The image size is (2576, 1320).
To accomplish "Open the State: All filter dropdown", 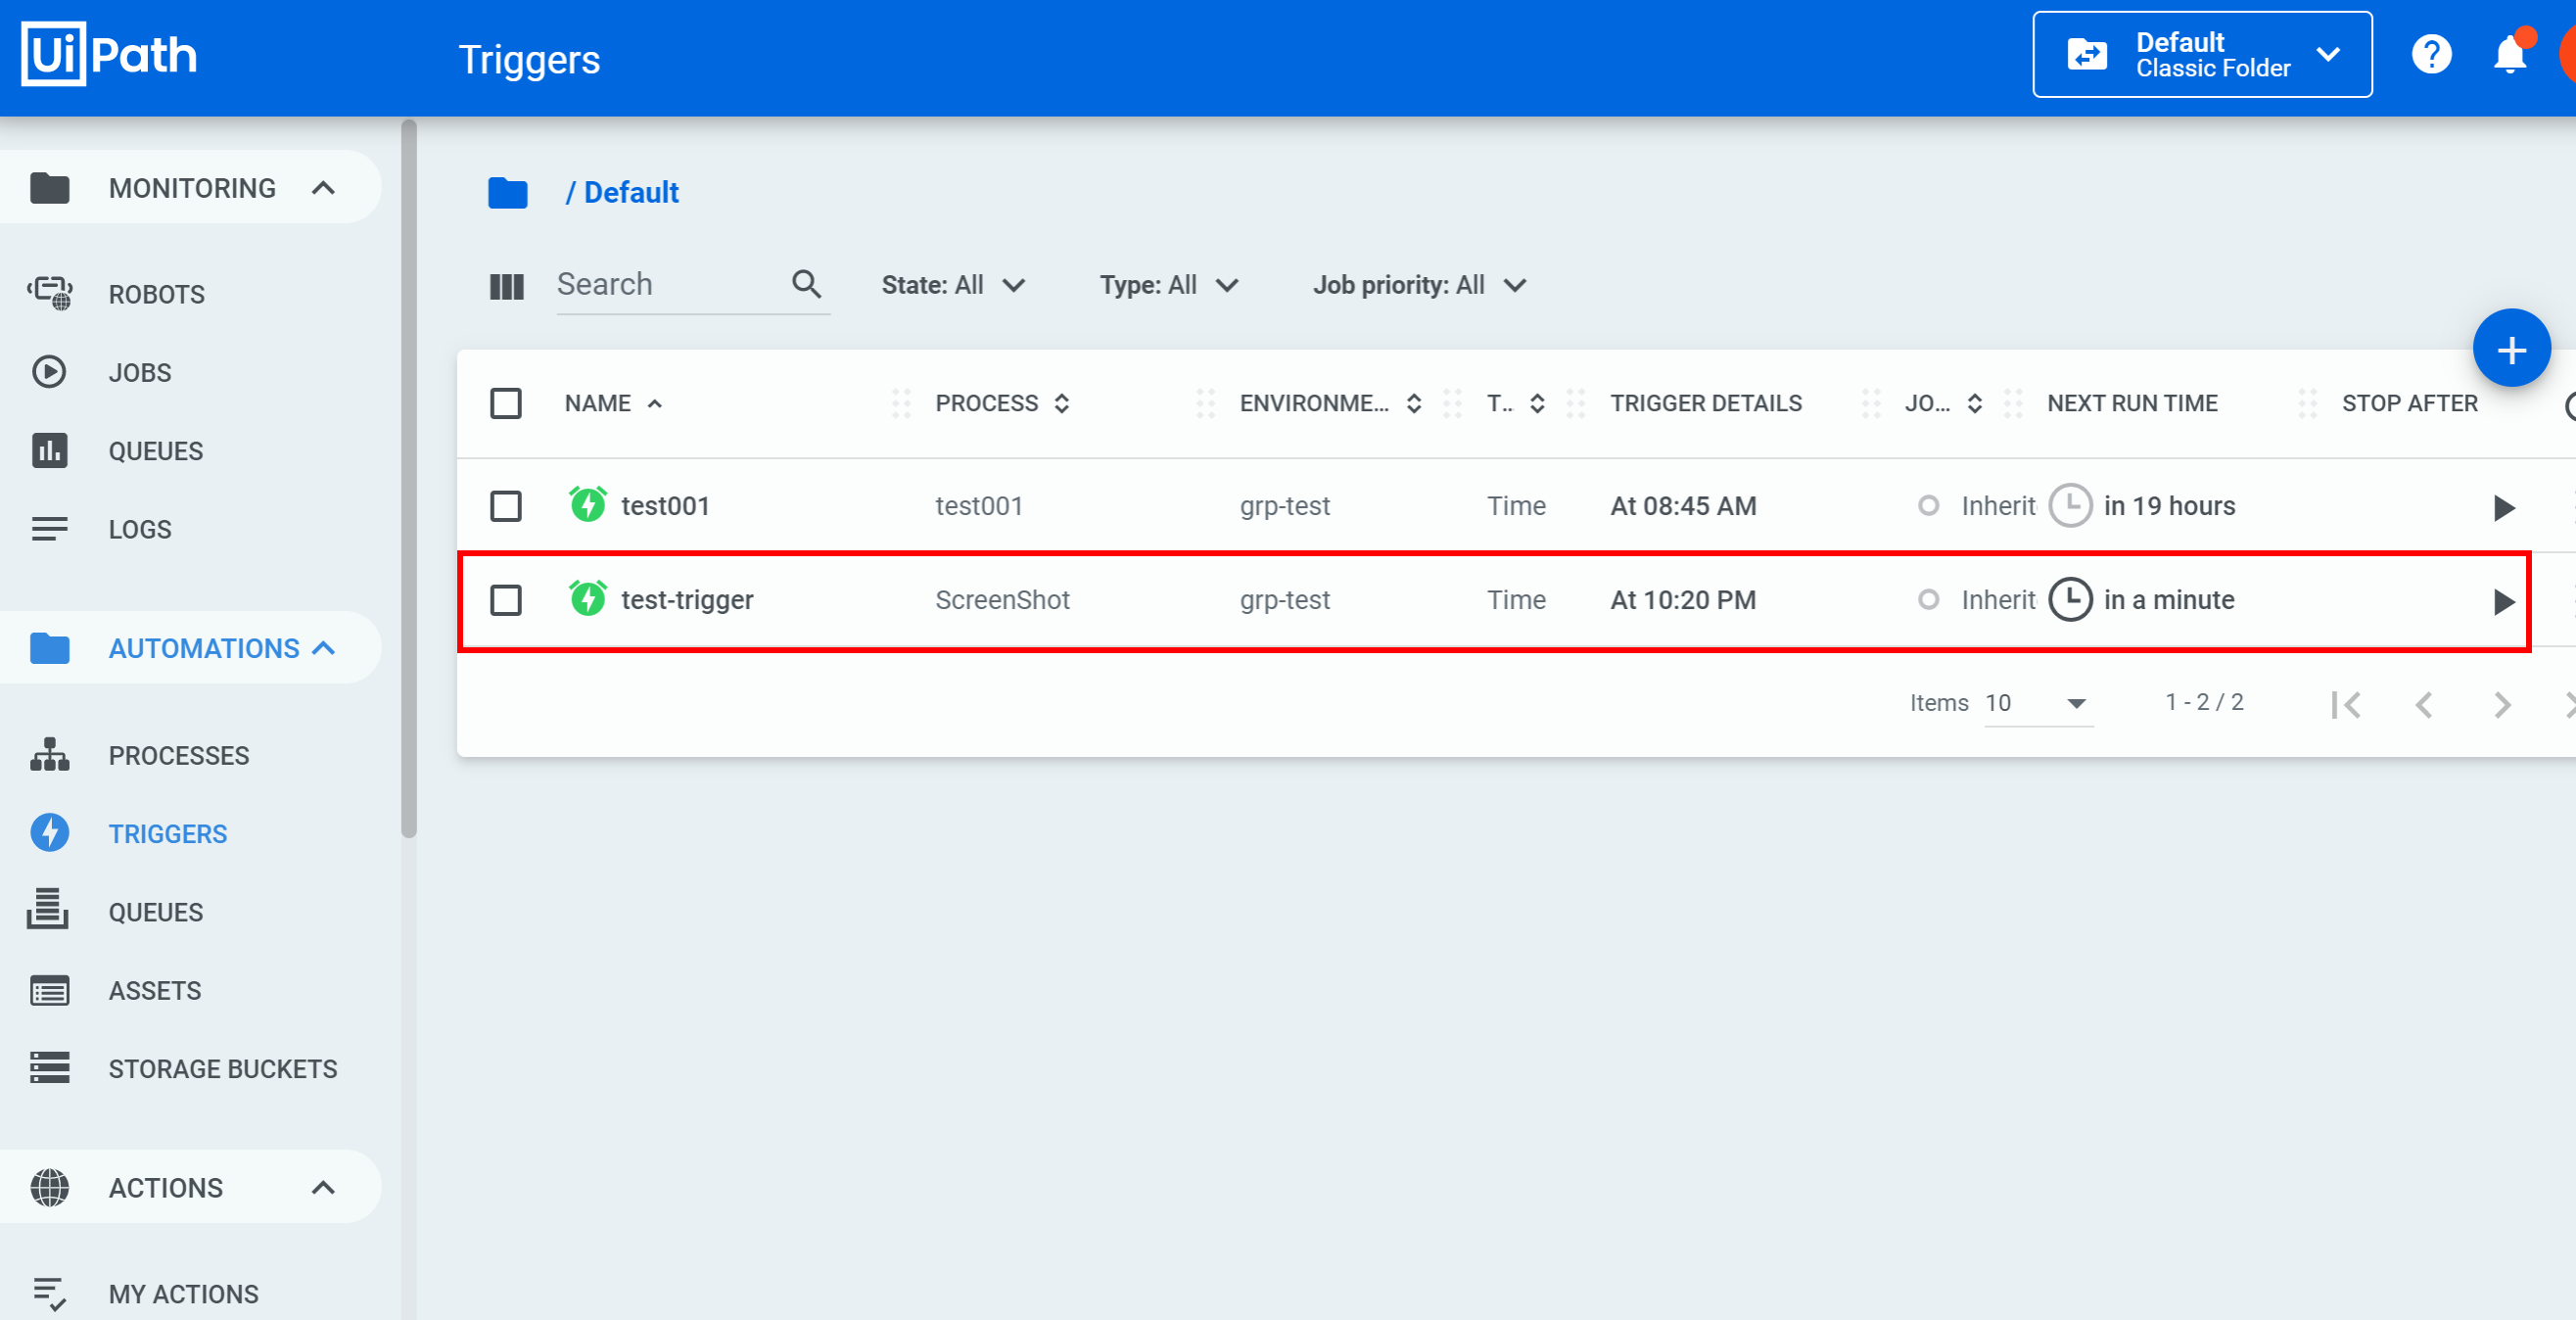I will (952, 286).
